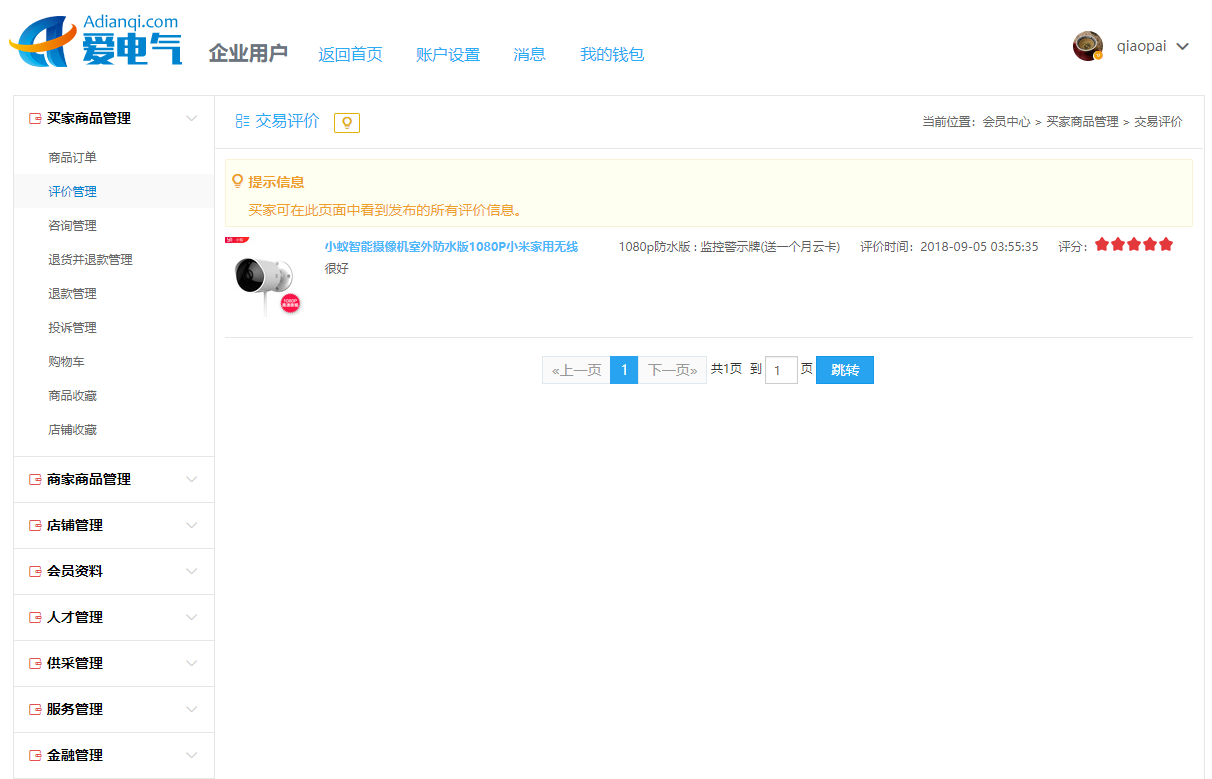
Task: Open the 小蚁智能摄像机 product title link
Action: (x=451, y=247)
